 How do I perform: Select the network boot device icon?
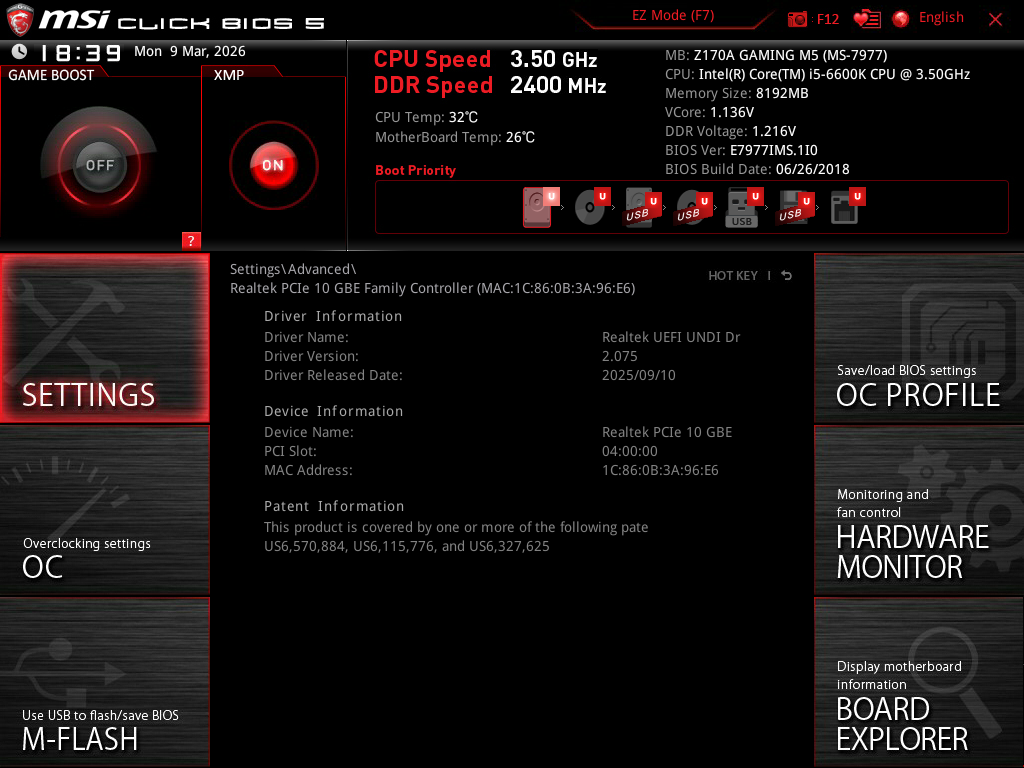tap(847, 207)
